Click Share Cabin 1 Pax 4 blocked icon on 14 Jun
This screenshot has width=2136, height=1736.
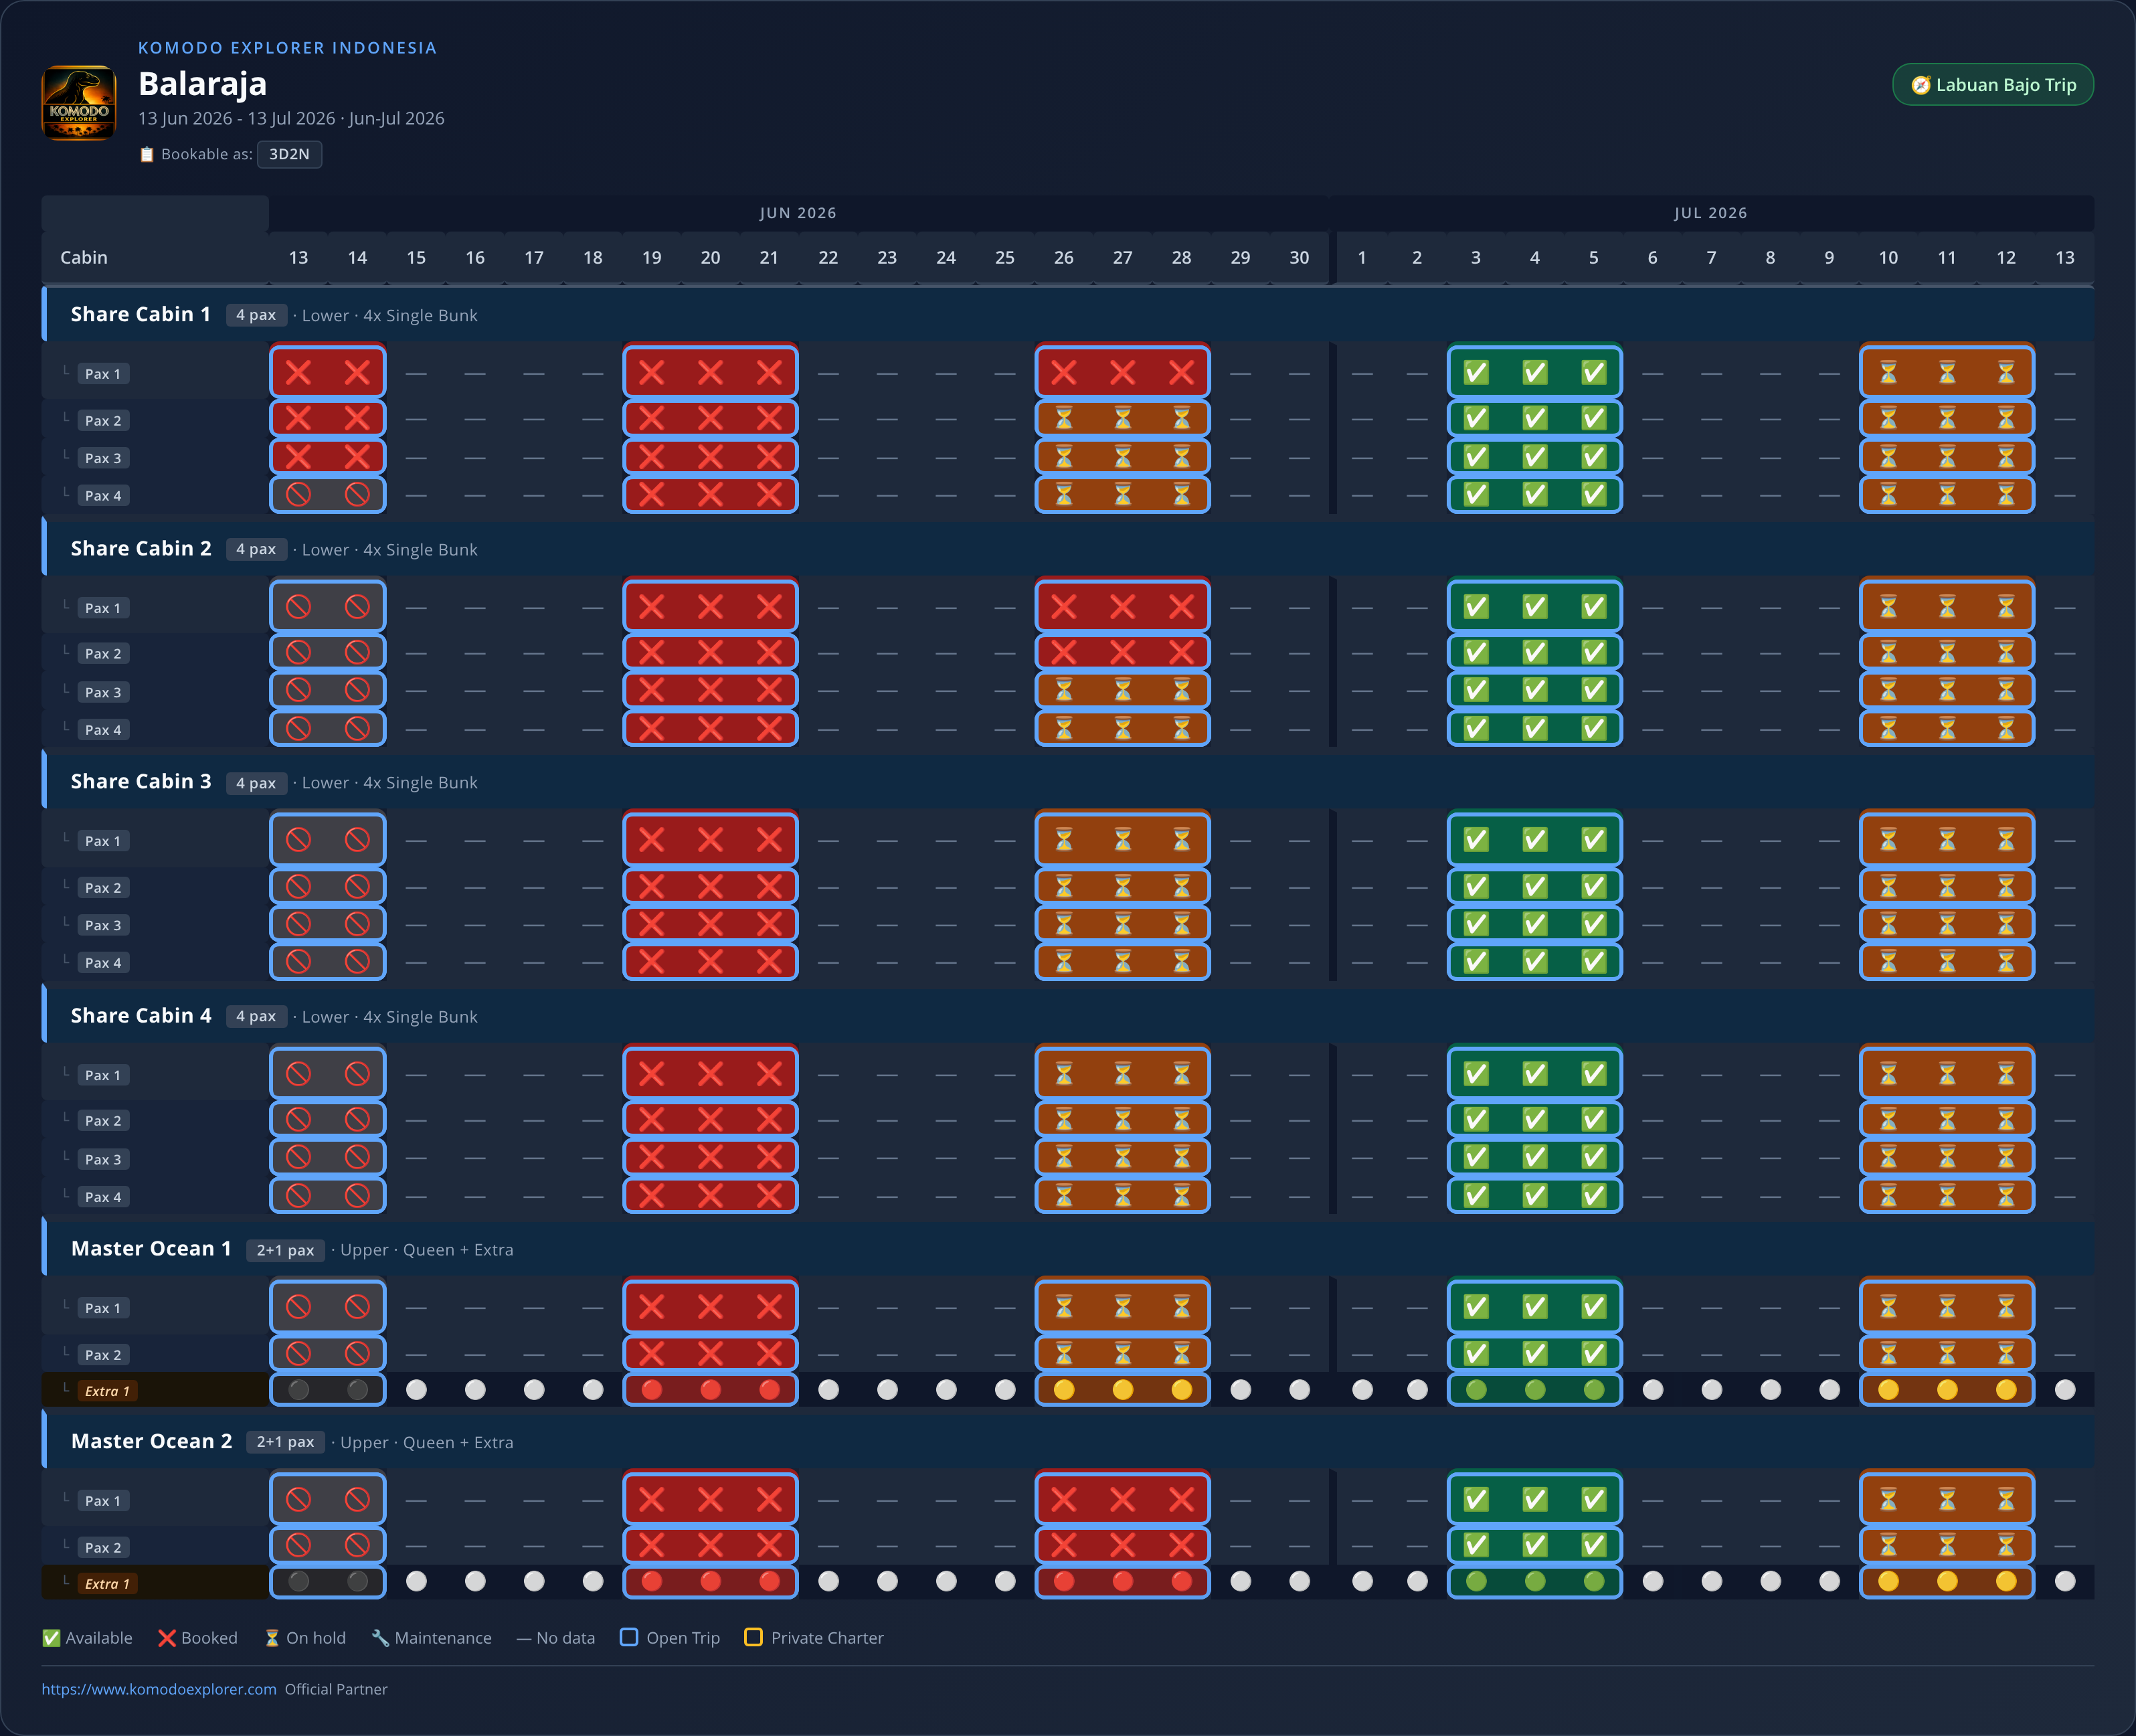click(x=357, y=494)
